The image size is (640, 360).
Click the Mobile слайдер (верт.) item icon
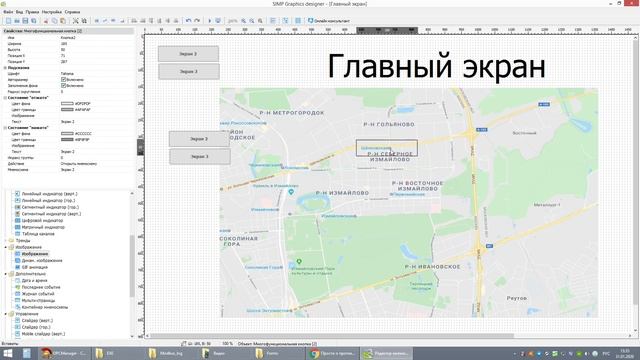point(18,334)
